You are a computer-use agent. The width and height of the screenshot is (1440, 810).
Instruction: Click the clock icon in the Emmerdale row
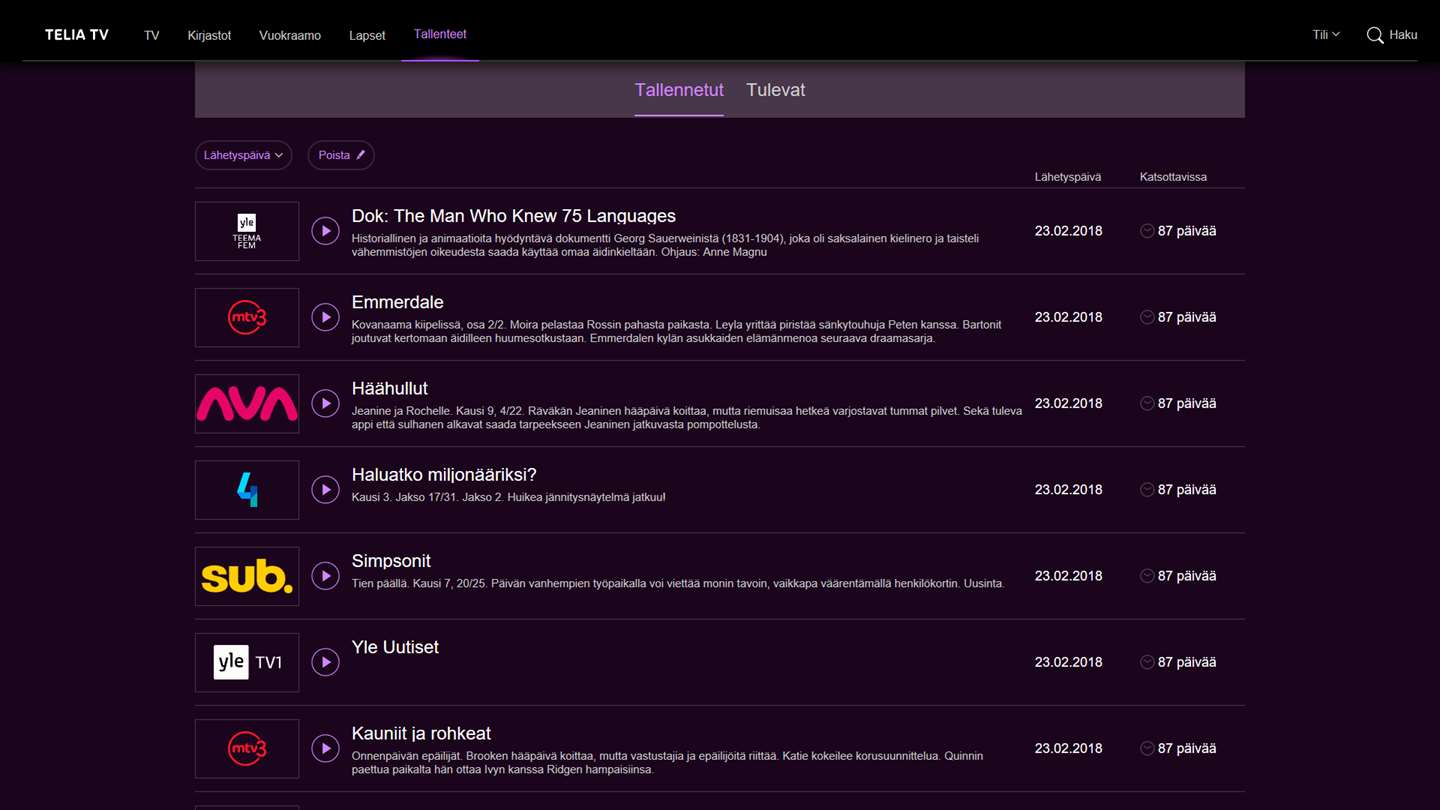click(1147, 317)
